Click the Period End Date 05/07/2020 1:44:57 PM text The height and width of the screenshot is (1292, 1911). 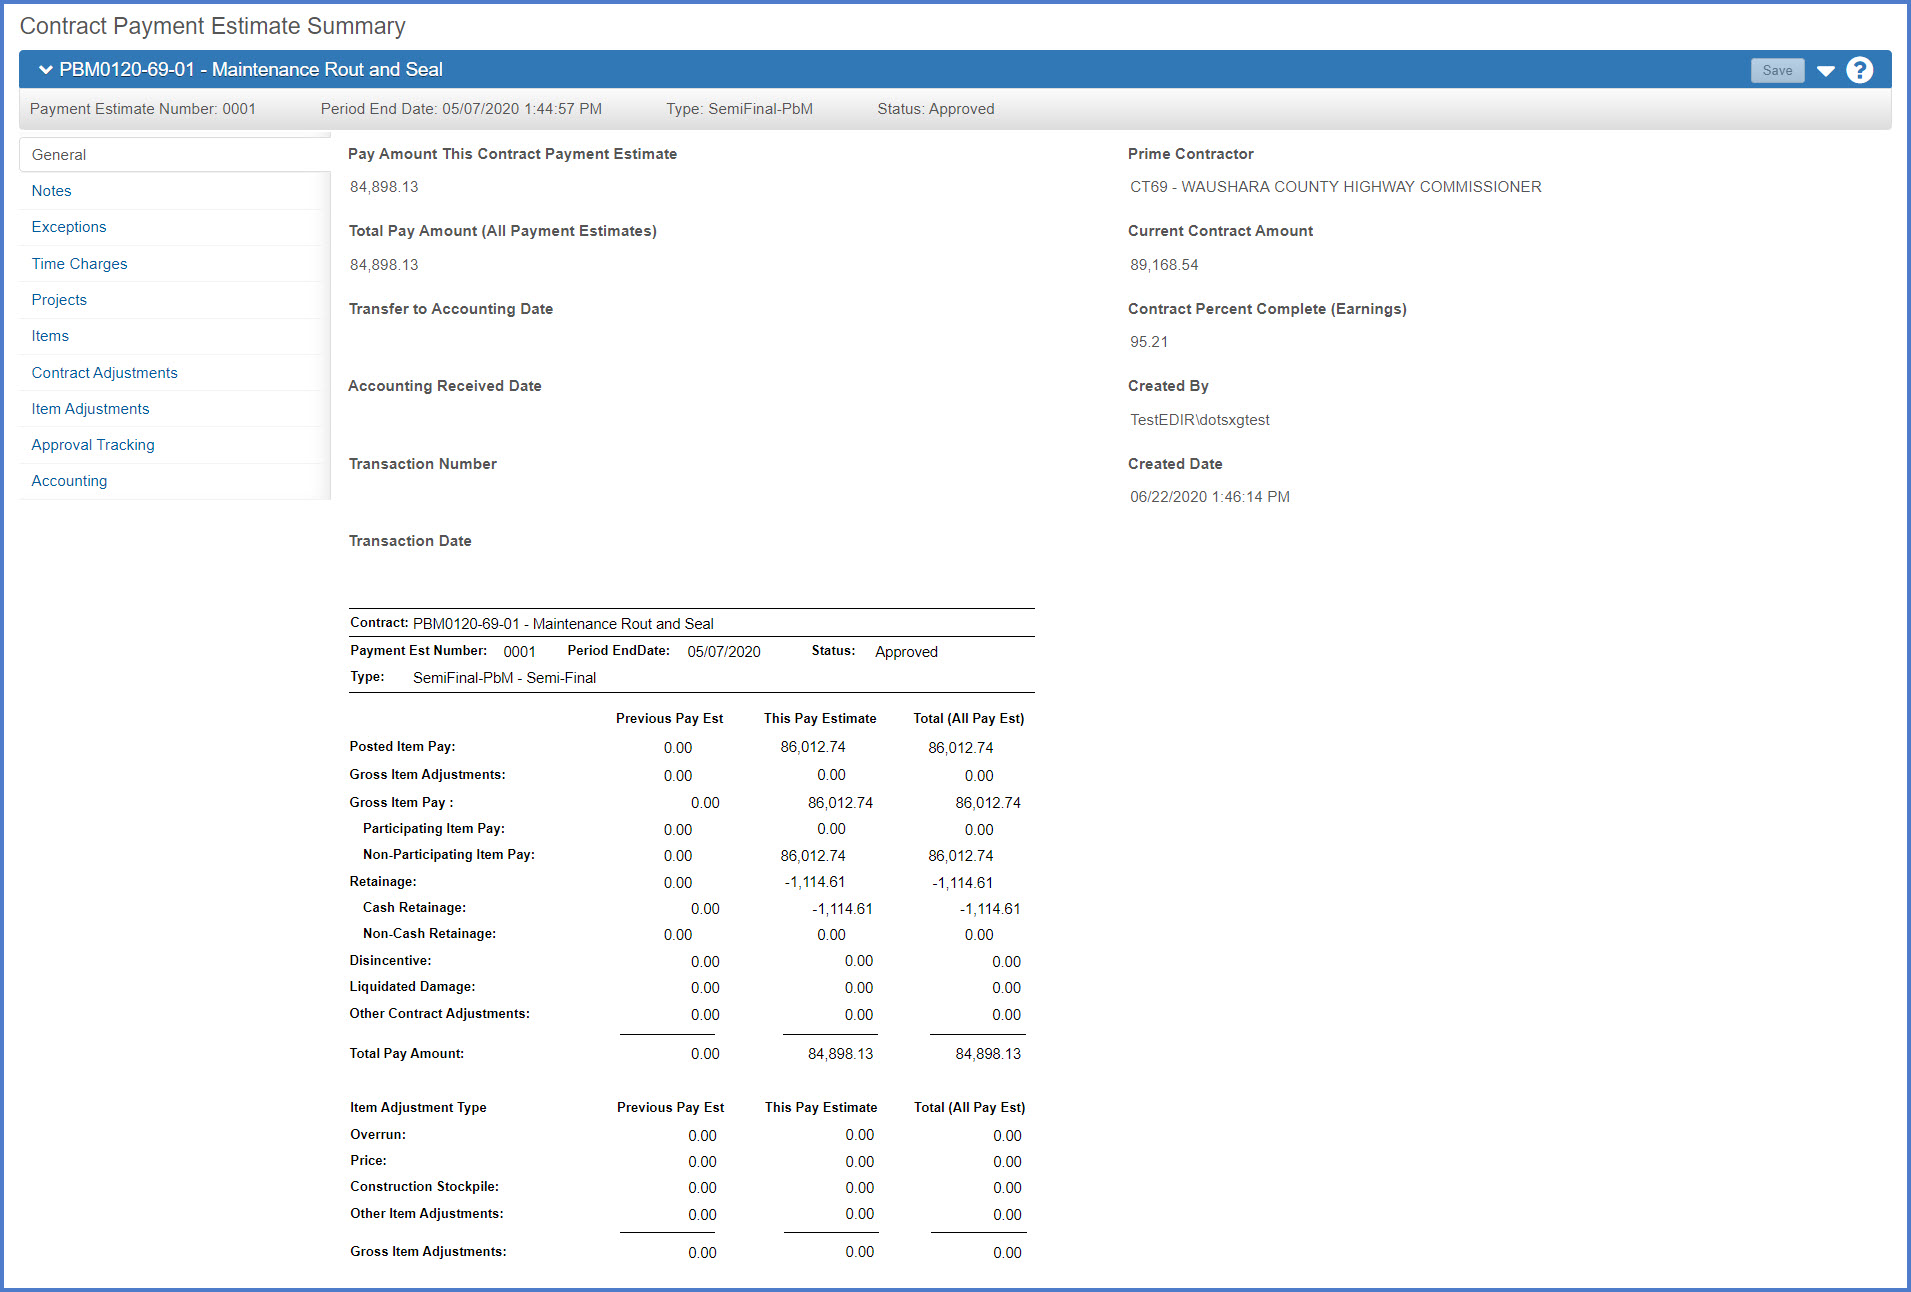[x=461, y=109]
